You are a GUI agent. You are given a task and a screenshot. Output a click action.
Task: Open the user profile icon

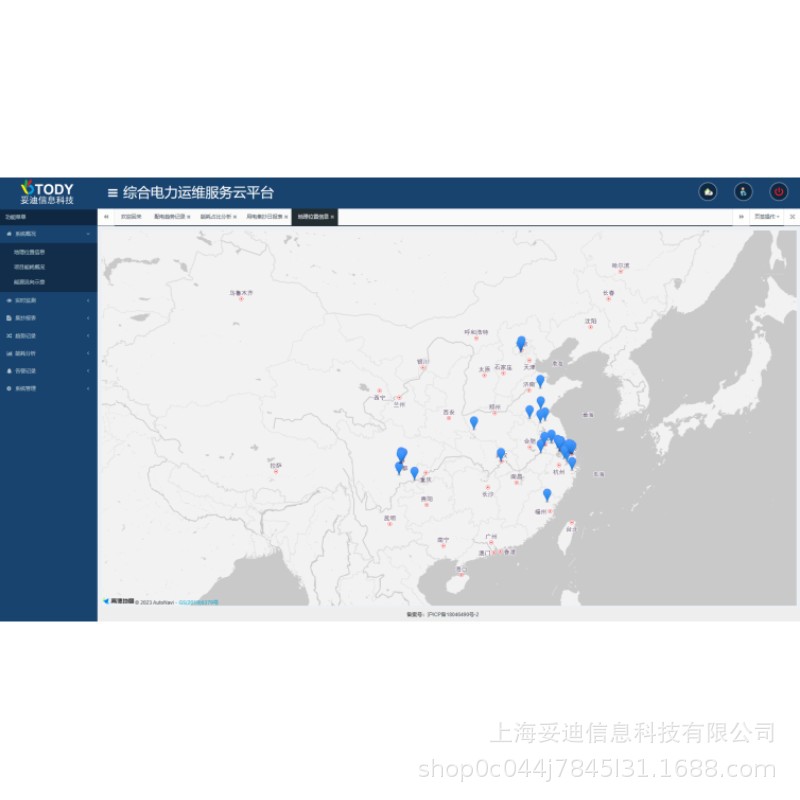pos(743,192)
